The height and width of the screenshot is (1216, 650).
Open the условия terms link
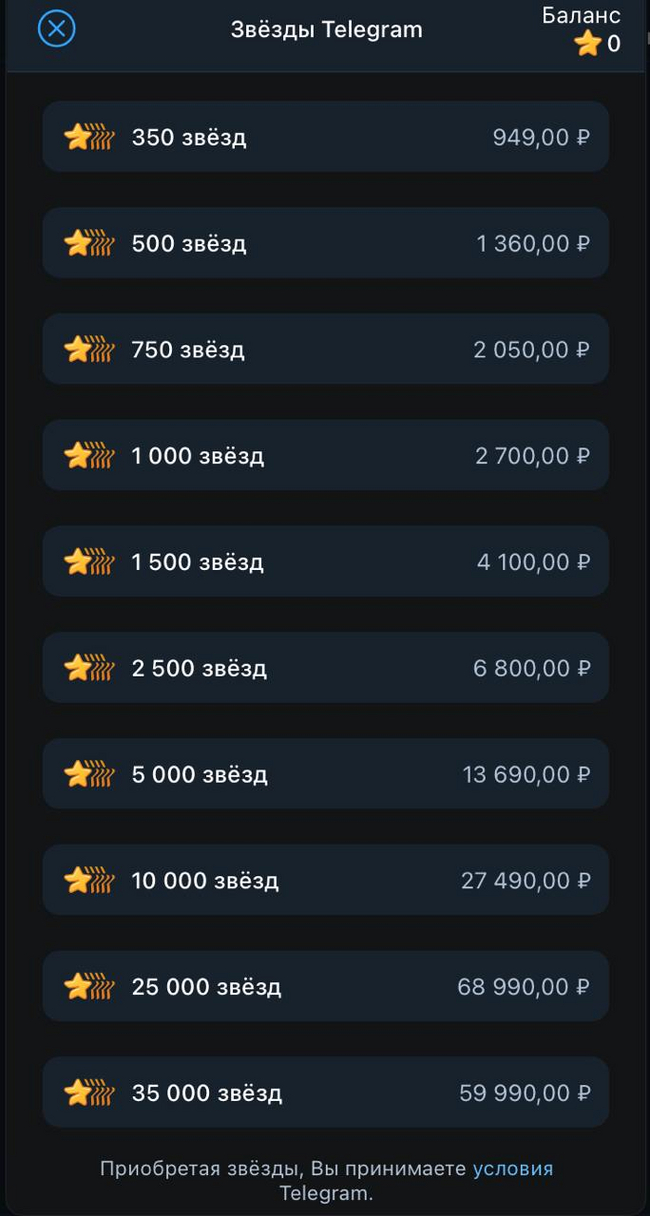pyautogui.click(x=512, y=1169)
